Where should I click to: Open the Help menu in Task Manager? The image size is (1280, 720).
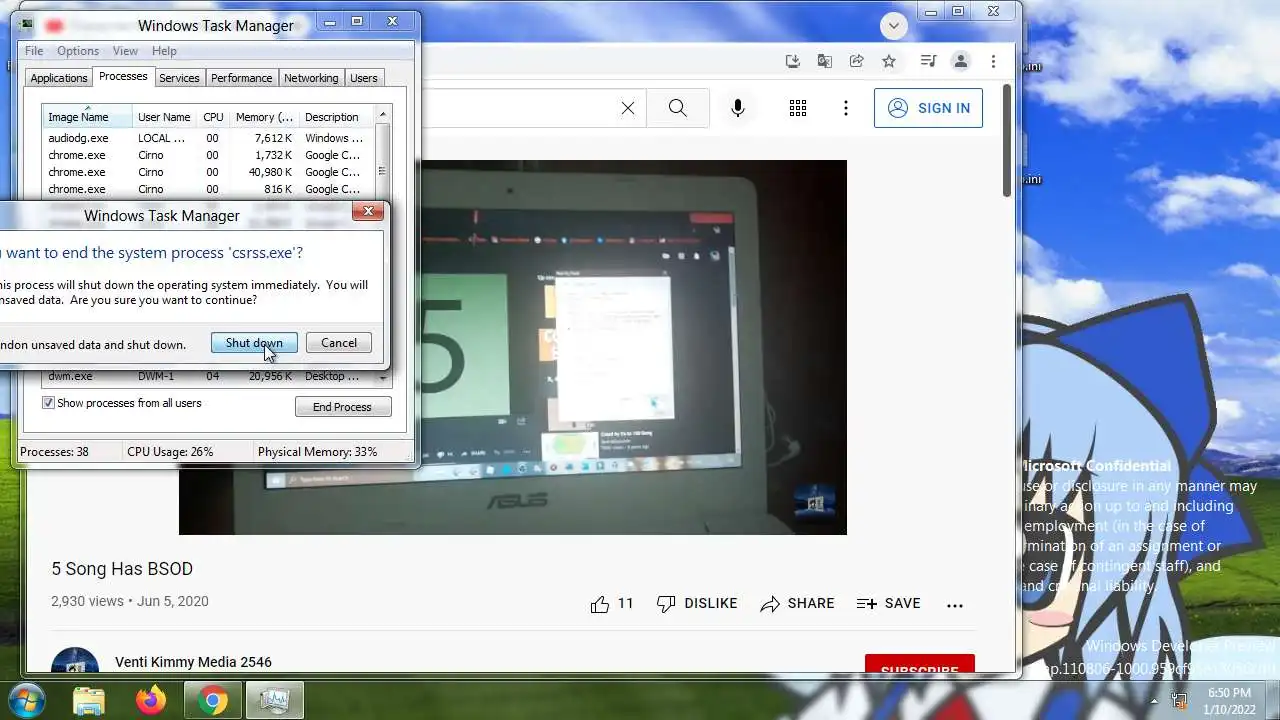point(164,51)
